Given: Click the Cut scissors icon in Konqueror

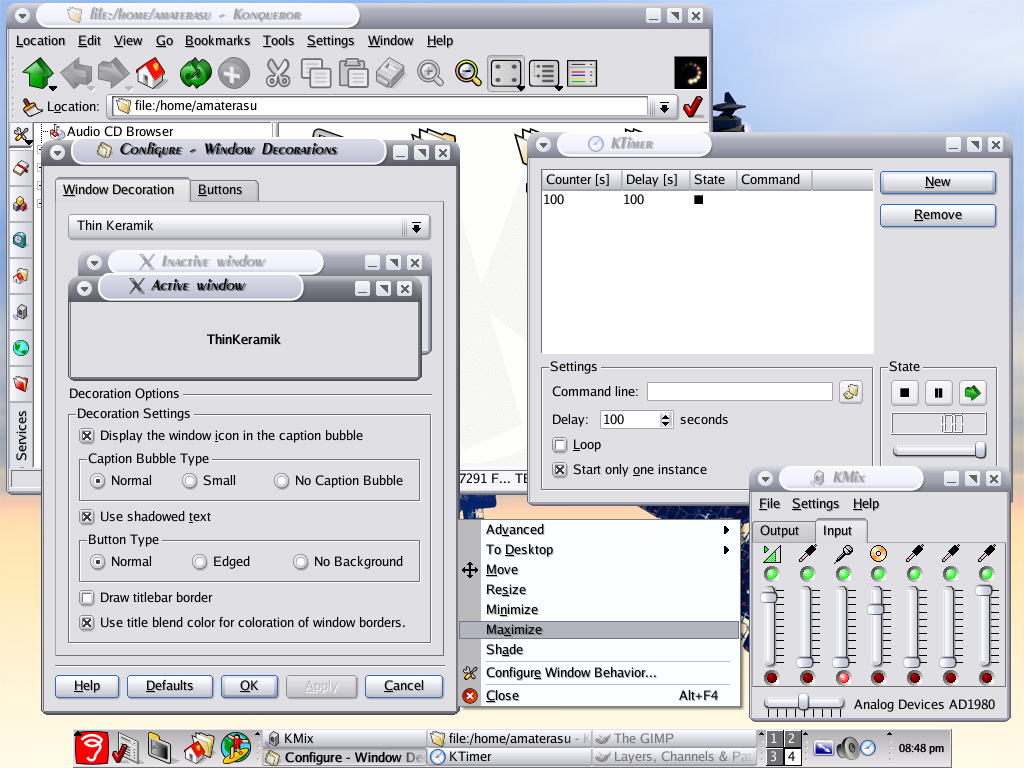Looking at the screenshot, I should pos(278,72).
